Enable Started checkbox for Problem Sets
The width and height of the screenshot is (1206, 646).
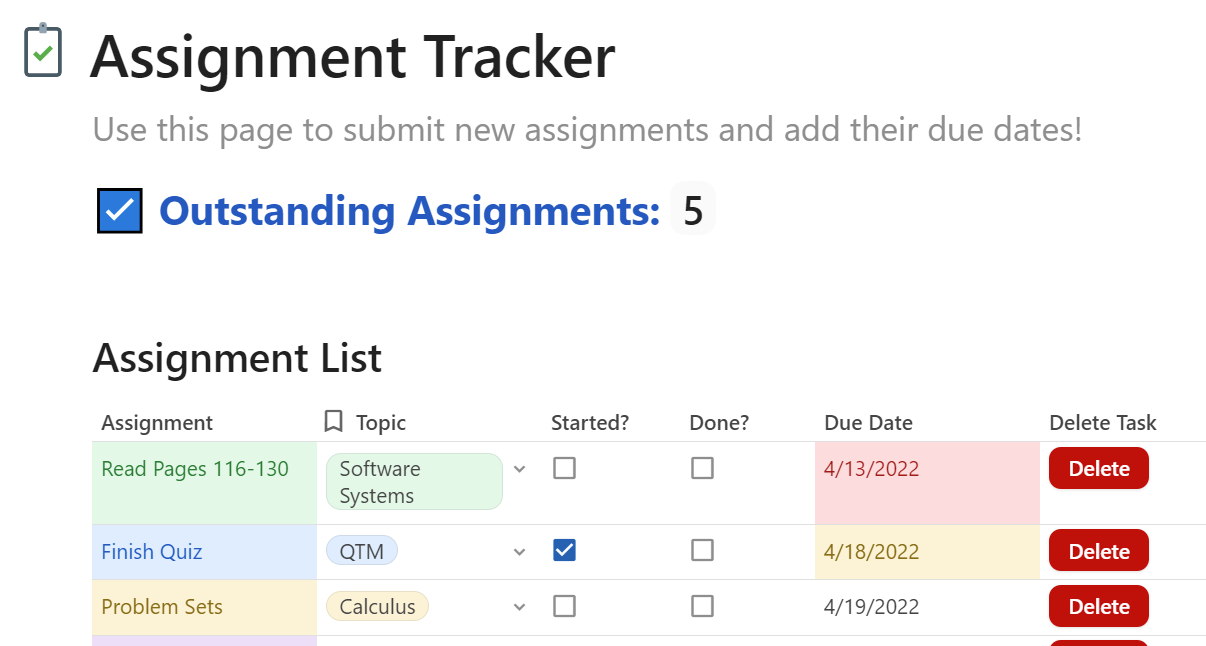[565, 606]
